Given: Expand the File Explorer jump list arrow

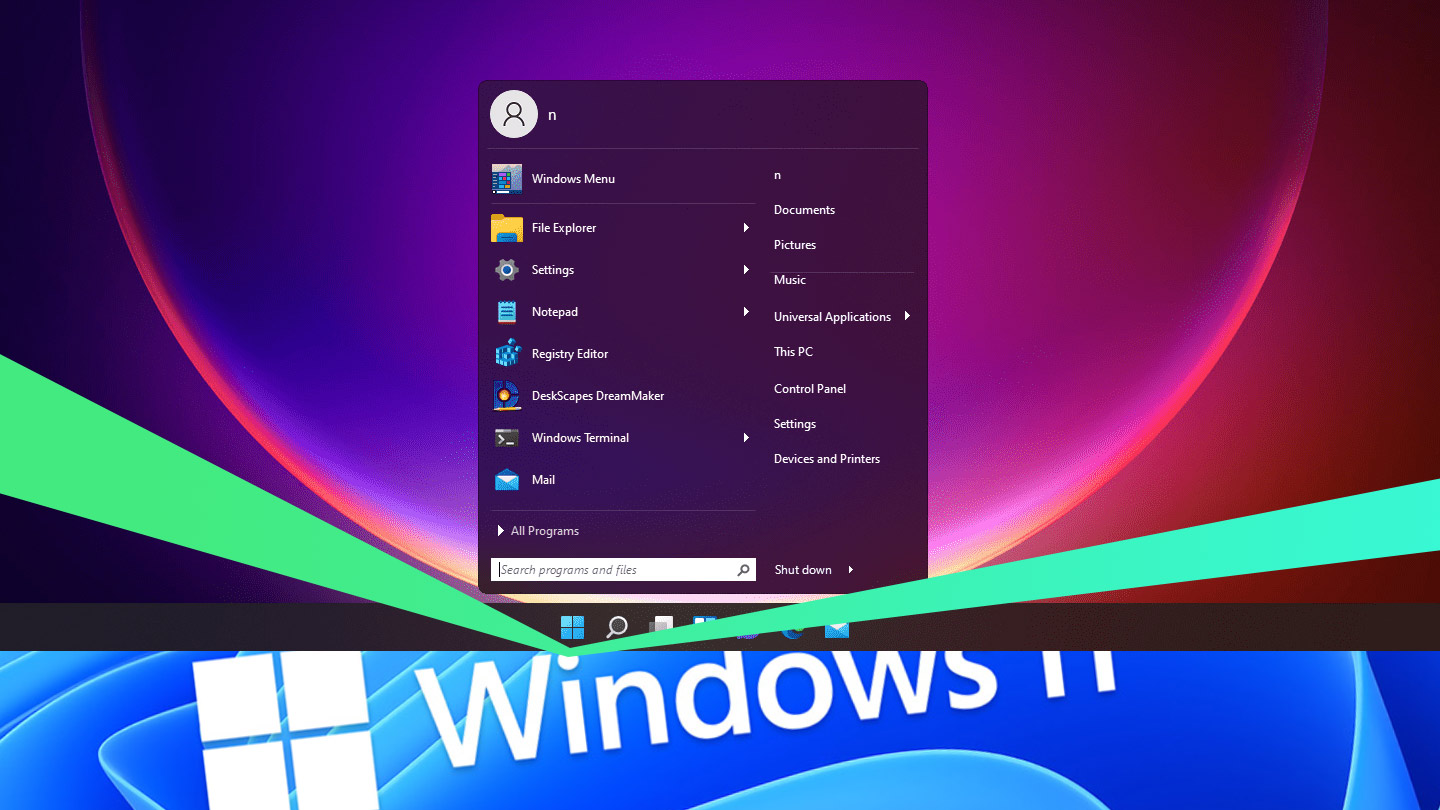Looking at the screenshot, I should [x=746, y=228].
